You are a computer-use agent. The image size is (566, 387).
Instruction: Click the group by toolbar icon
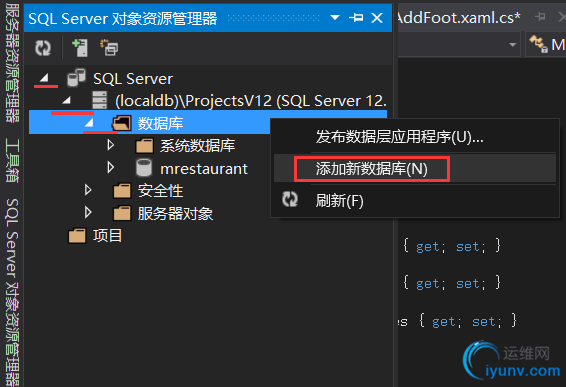[x=109, y=48]
